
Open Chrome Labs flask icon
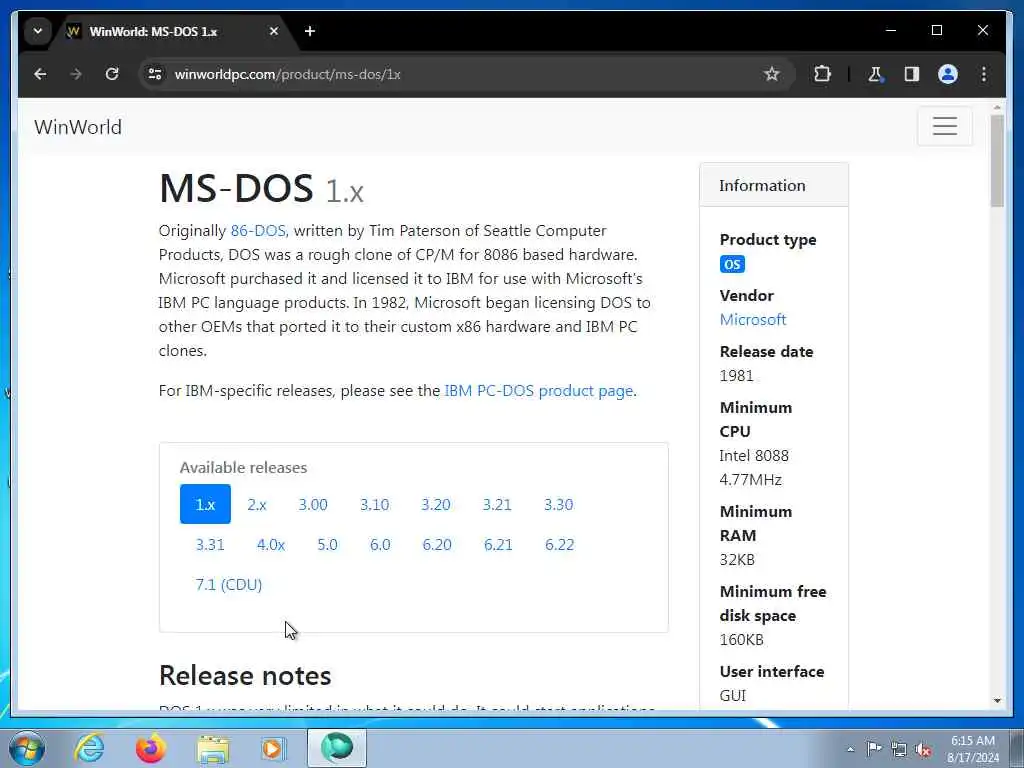point(875,74)
